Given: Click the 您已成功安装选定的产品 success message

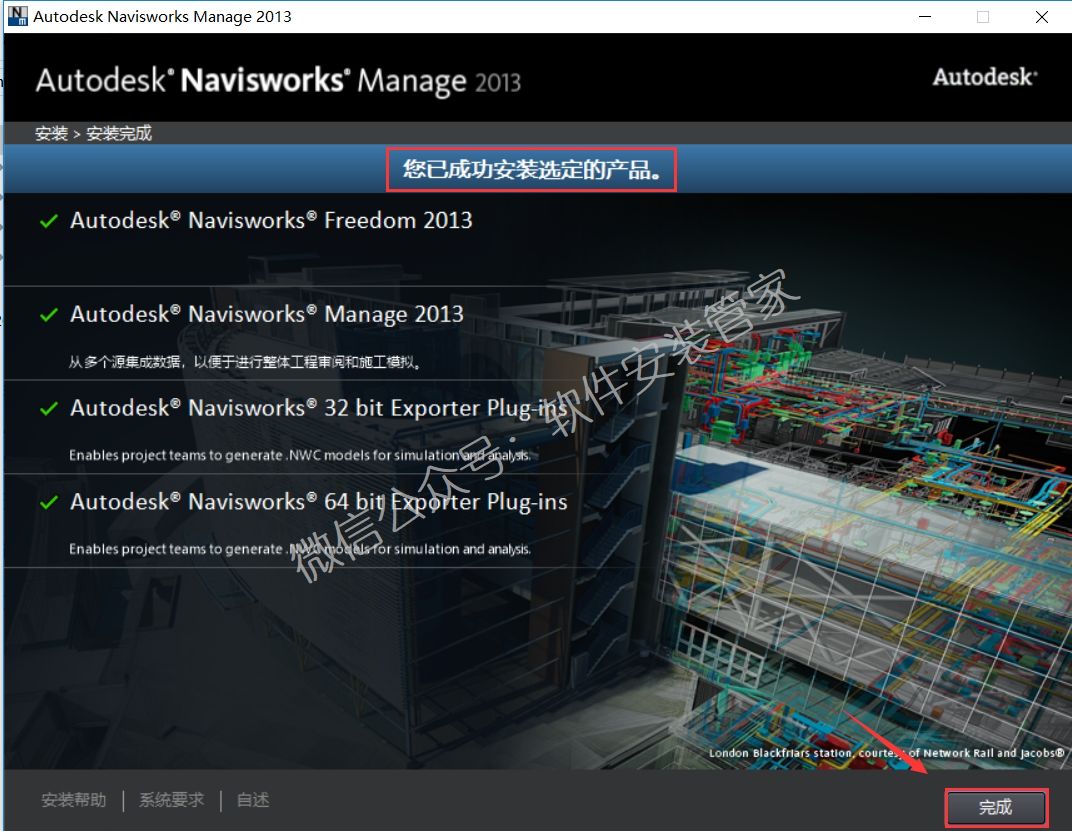Looking at the screenshot, I should click(x=532, y=170).
